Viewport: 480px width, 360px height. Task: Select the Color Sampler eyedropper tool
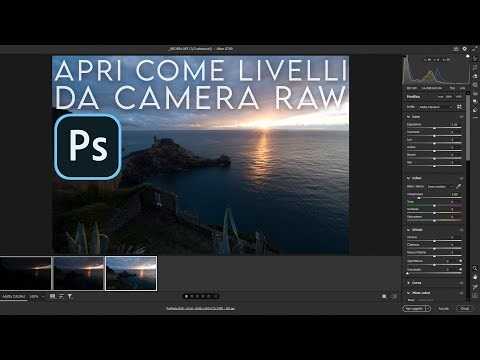[x=475, y=287]
